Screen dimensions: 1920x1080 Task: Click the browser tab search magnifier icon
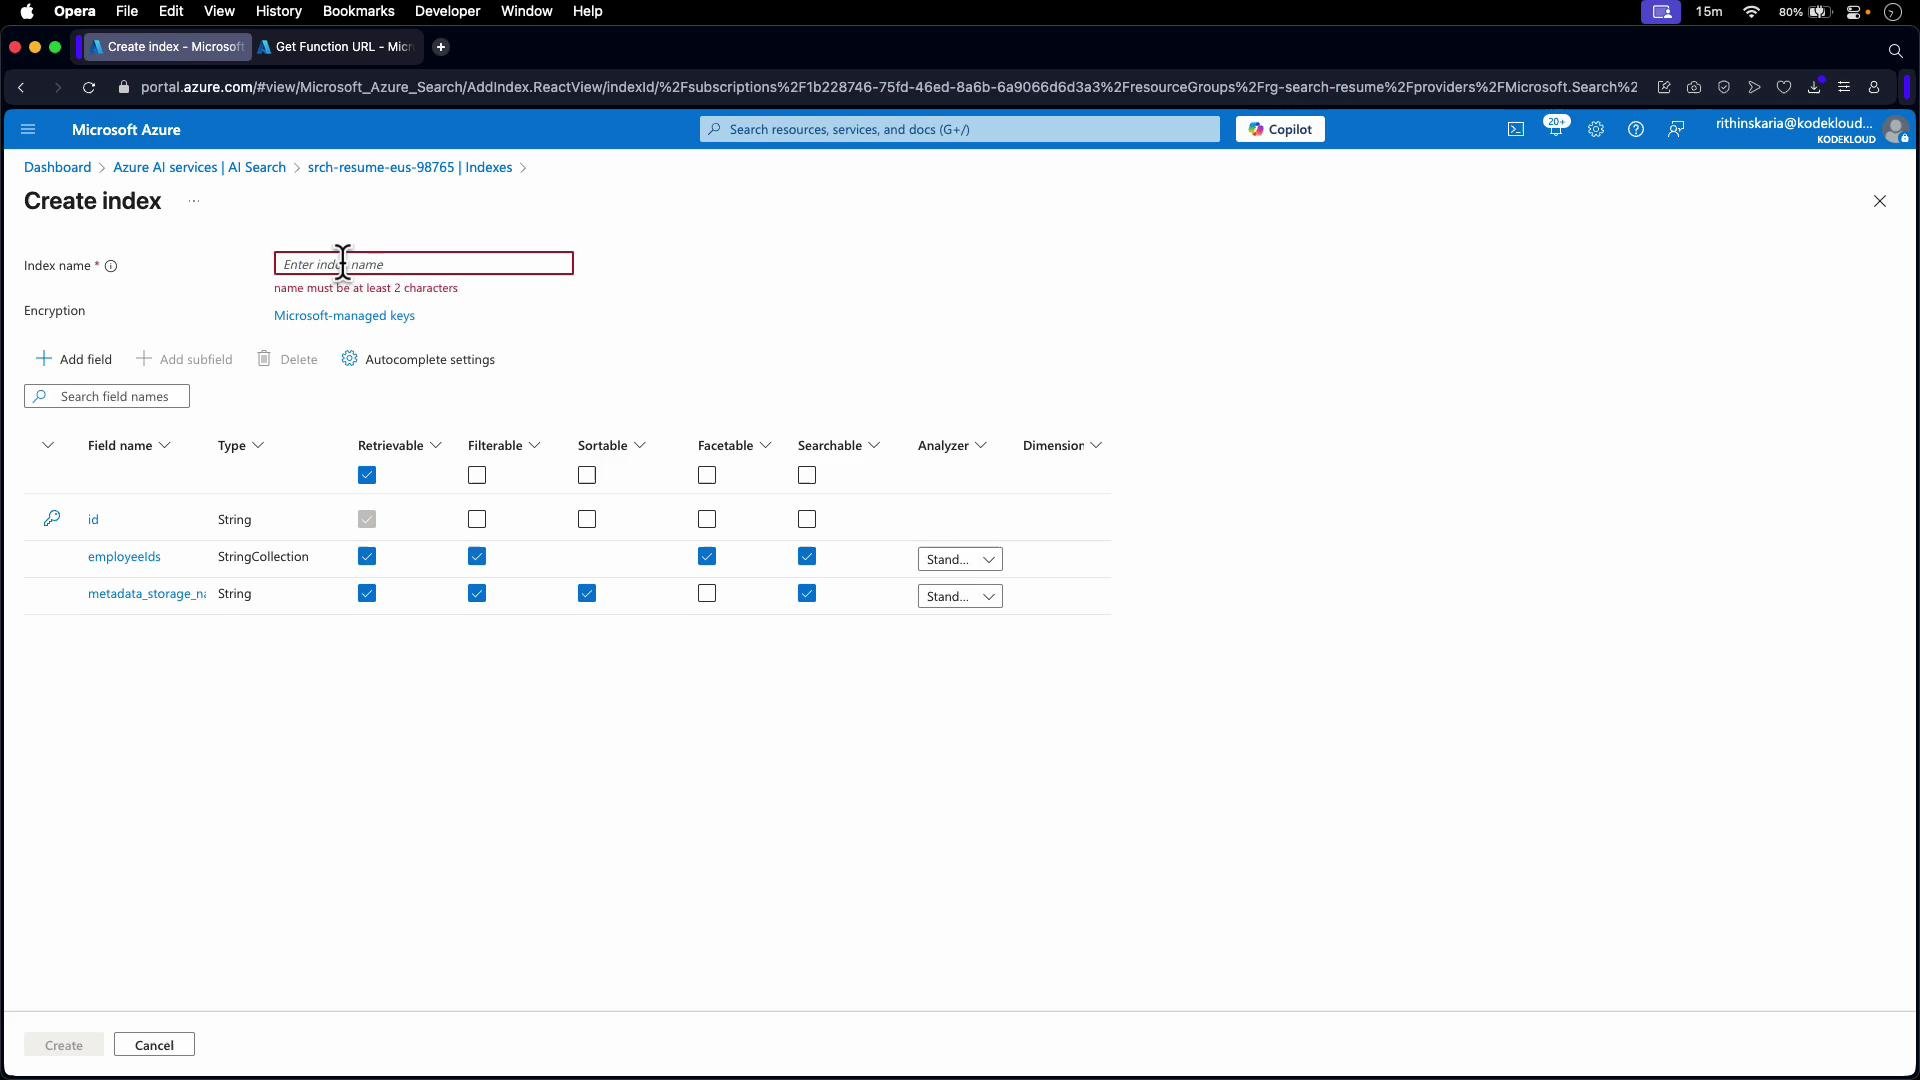coord(1895,50)
